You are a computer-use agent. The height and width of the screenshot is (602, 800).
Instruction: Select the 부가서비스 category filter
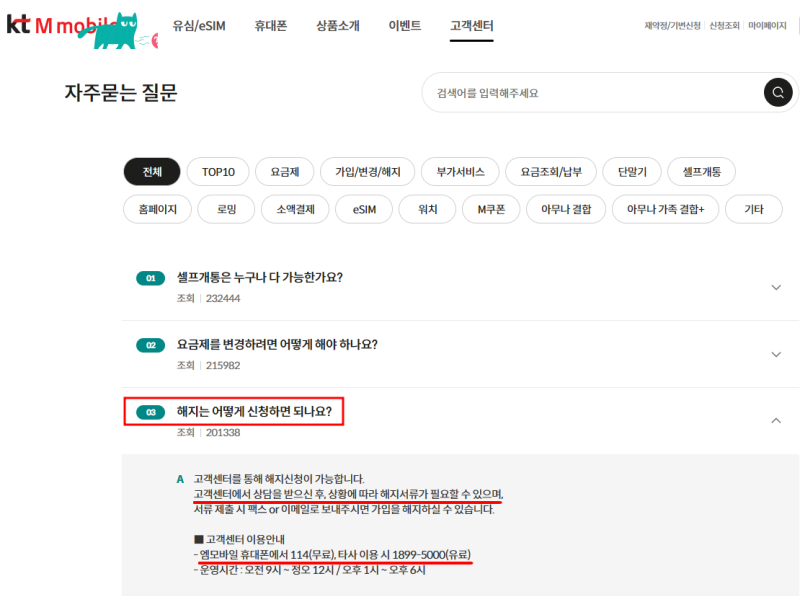tap(460, 172)
